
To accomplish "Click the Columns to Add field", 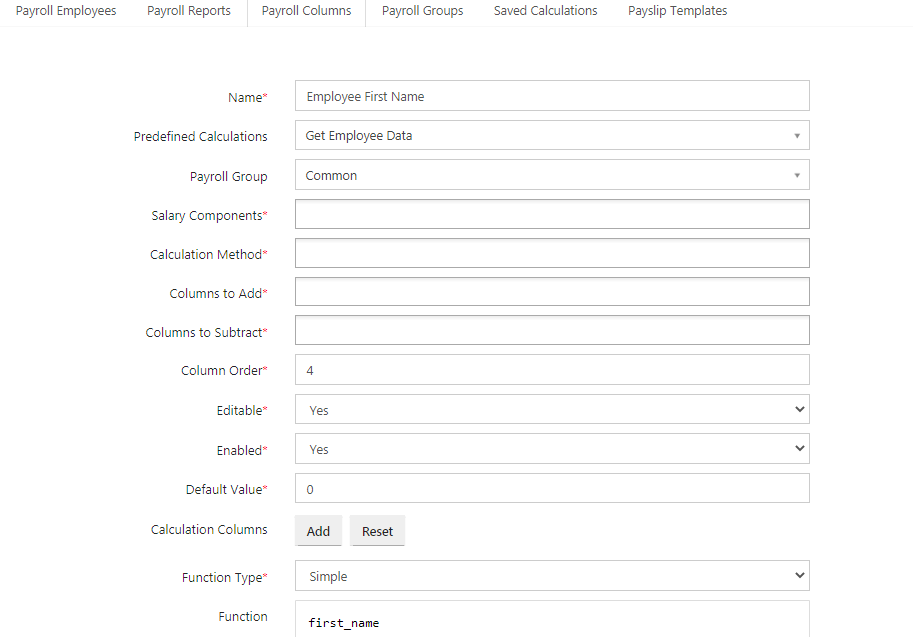I will tap(552, 292).
